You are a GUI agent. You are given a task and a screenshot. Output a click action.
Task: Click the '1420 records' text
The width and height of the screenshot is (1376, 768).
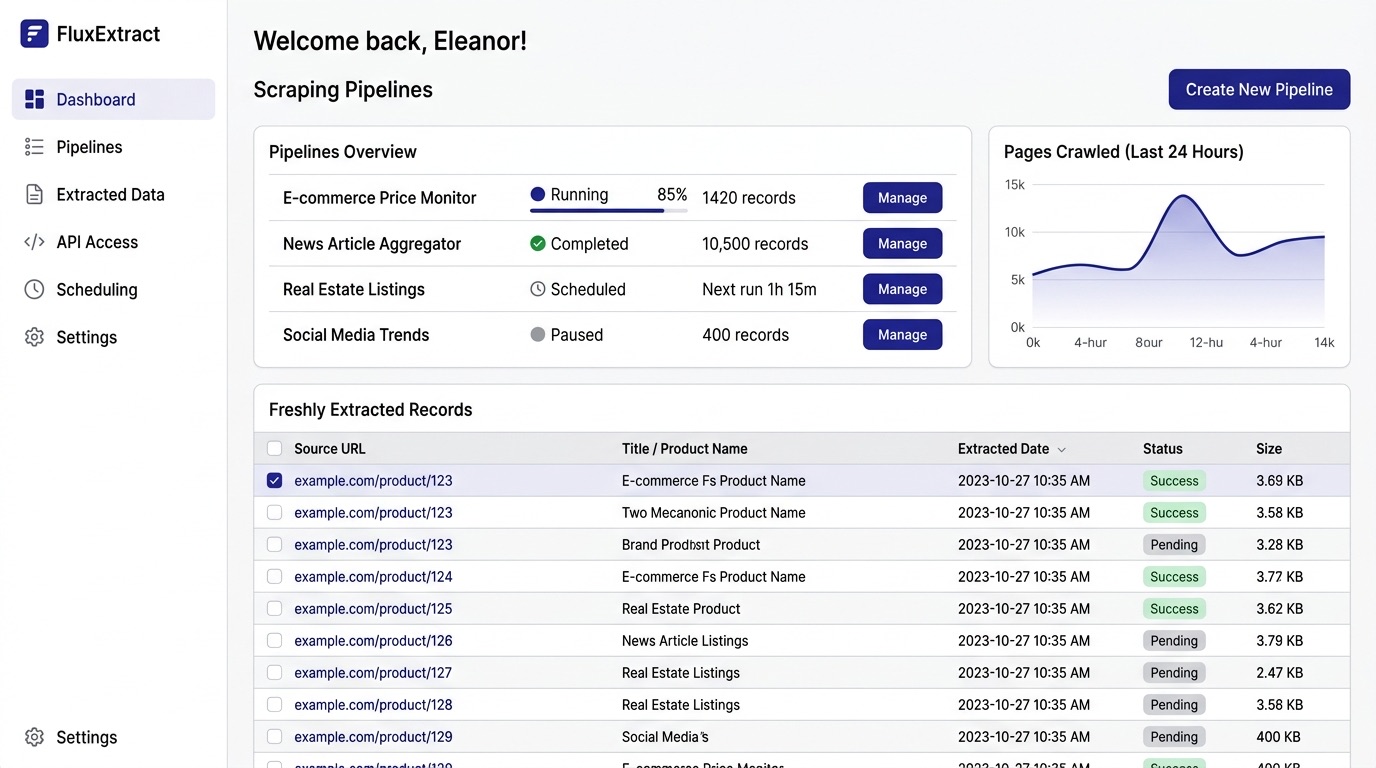pyautogui.click(x=749, y=198)
